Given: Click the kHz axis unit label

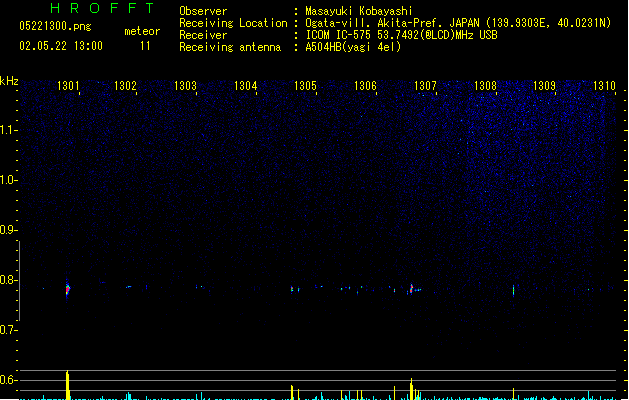Looking at the screenshot, I should coord(9,81).
